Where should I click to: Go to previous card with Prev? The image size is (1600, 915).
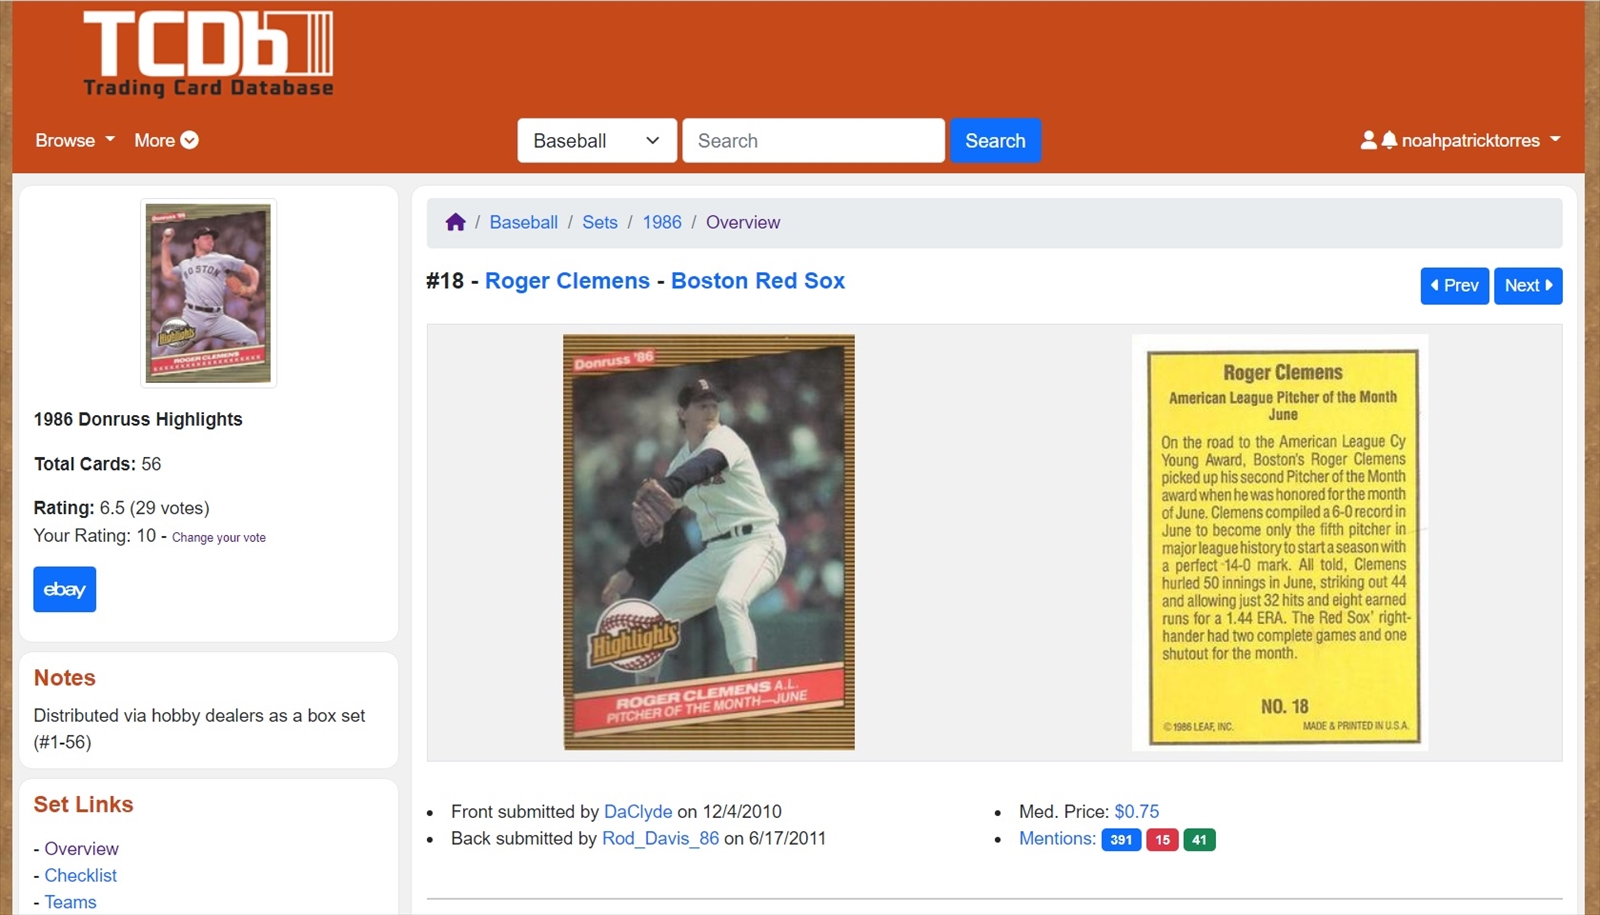[1454, 285]
